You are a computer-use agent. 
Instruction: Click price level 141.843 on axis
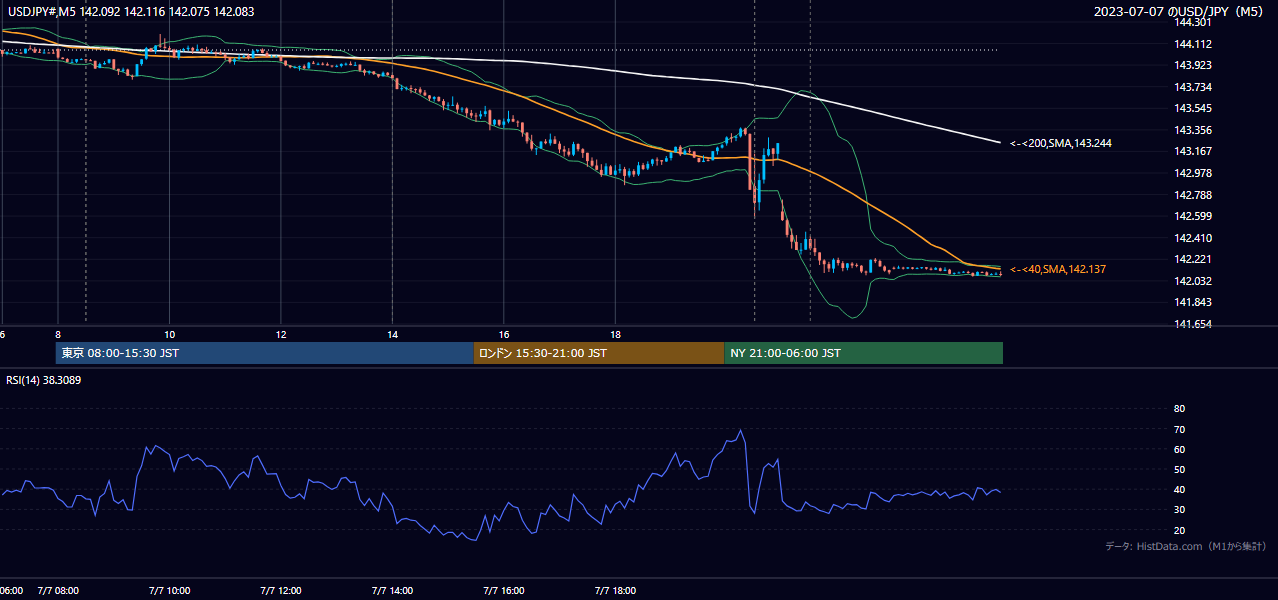click(x=1192, y=303)
